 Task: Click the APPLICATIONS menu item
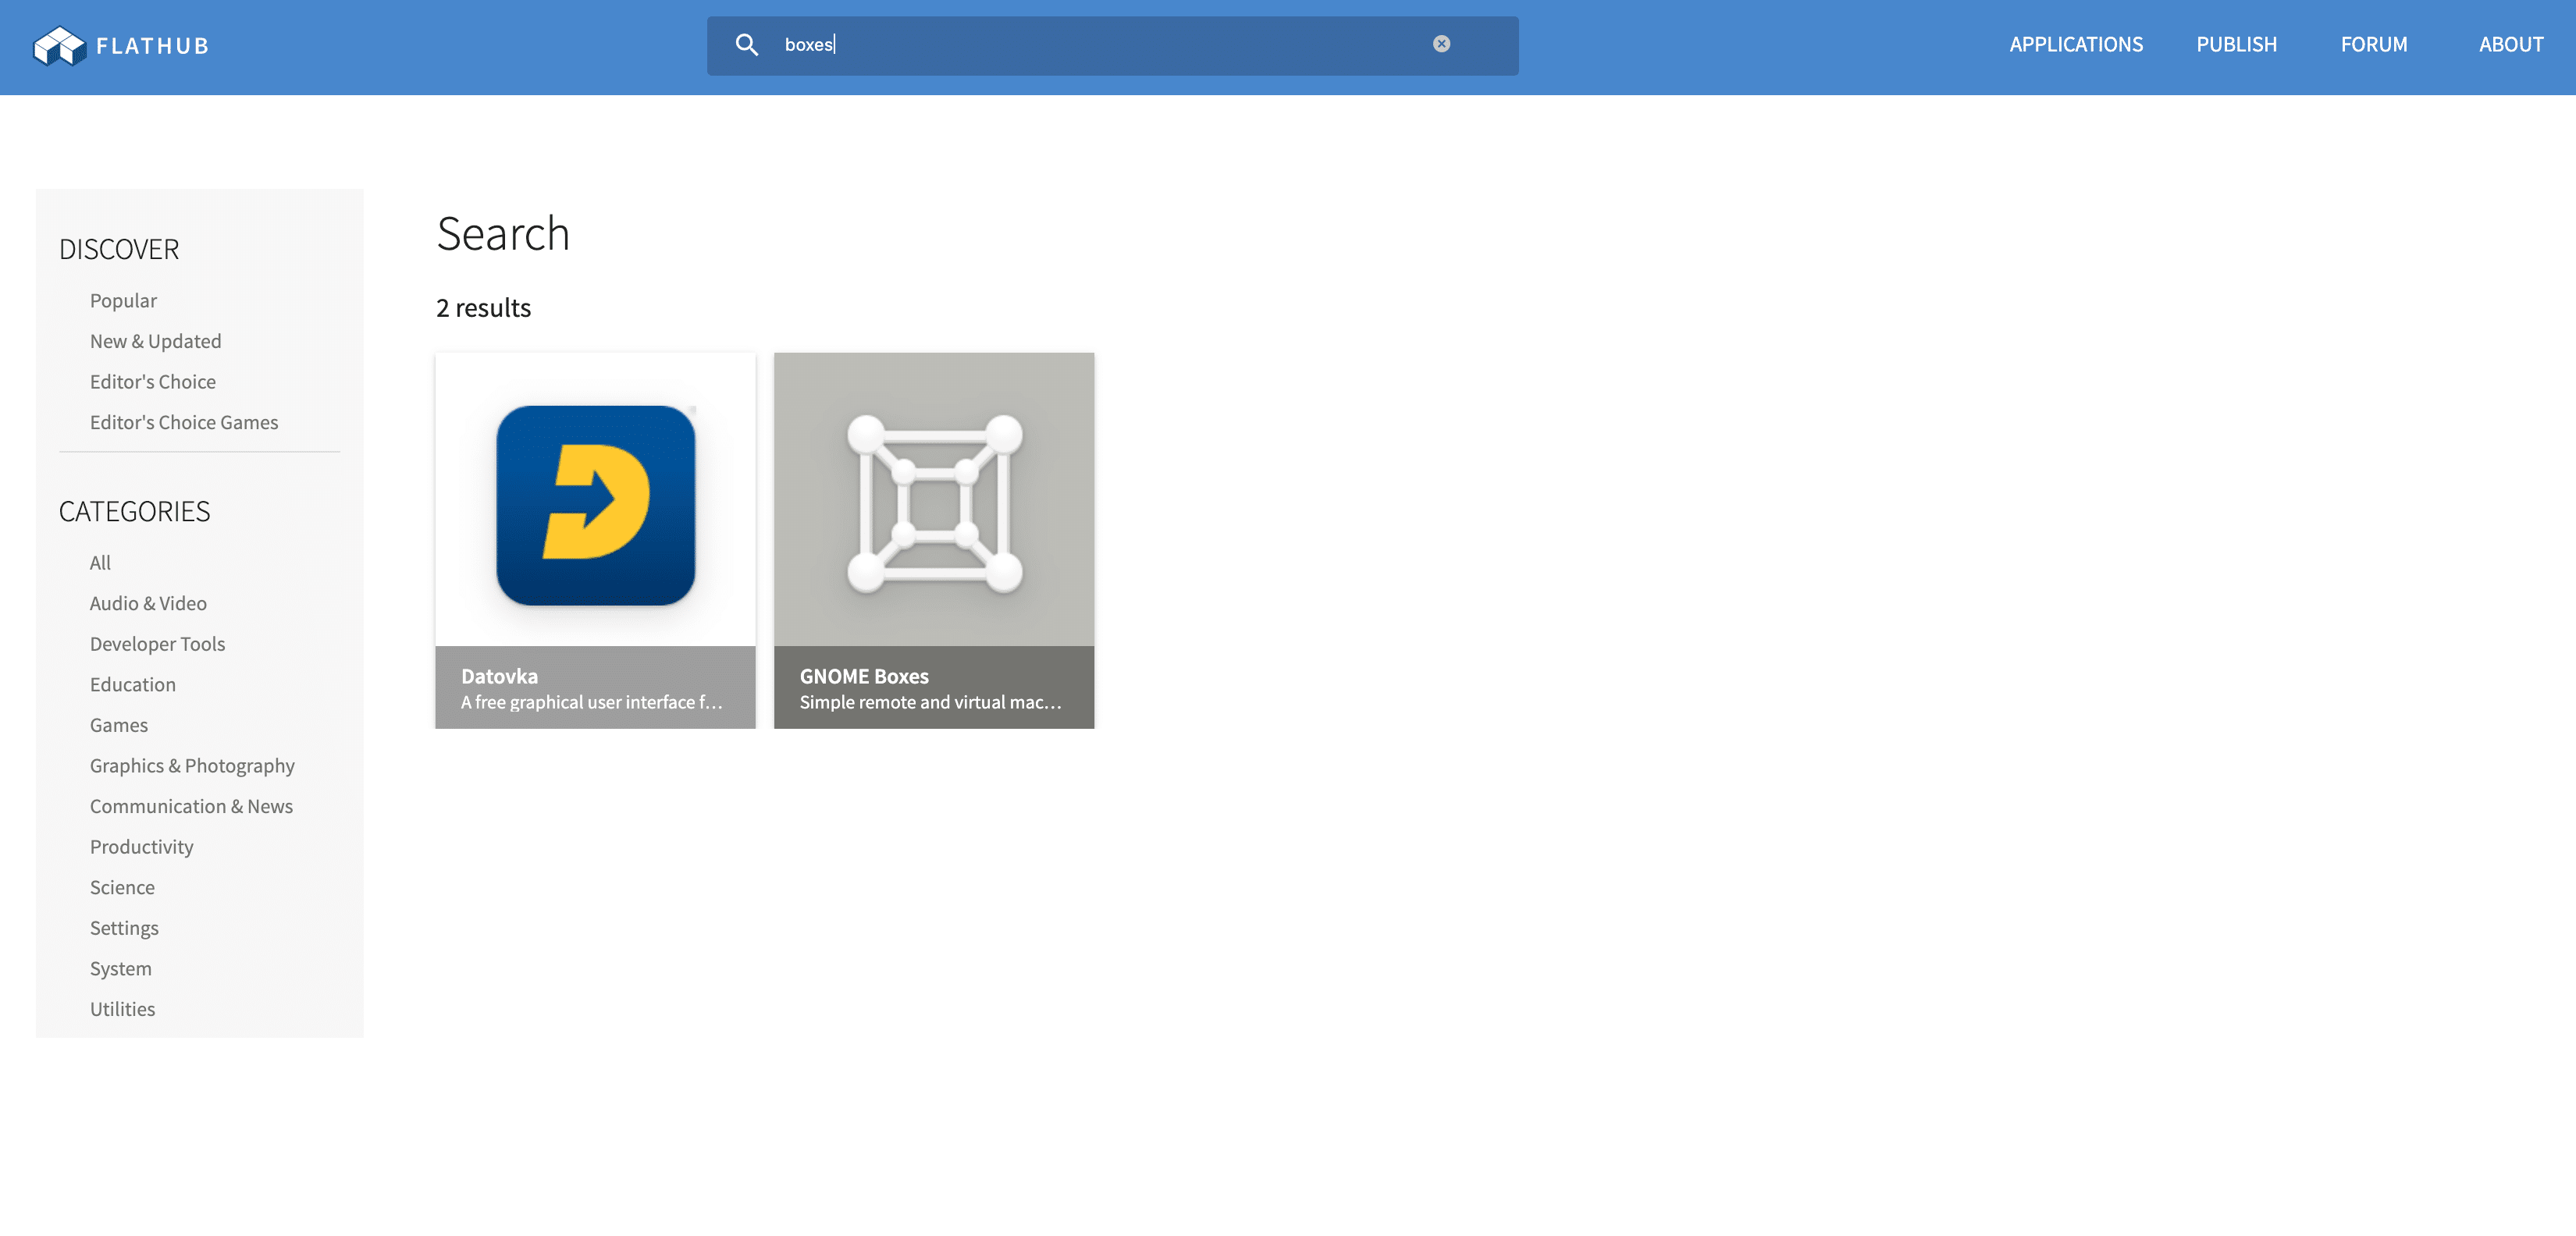[x=2076, y=44]
